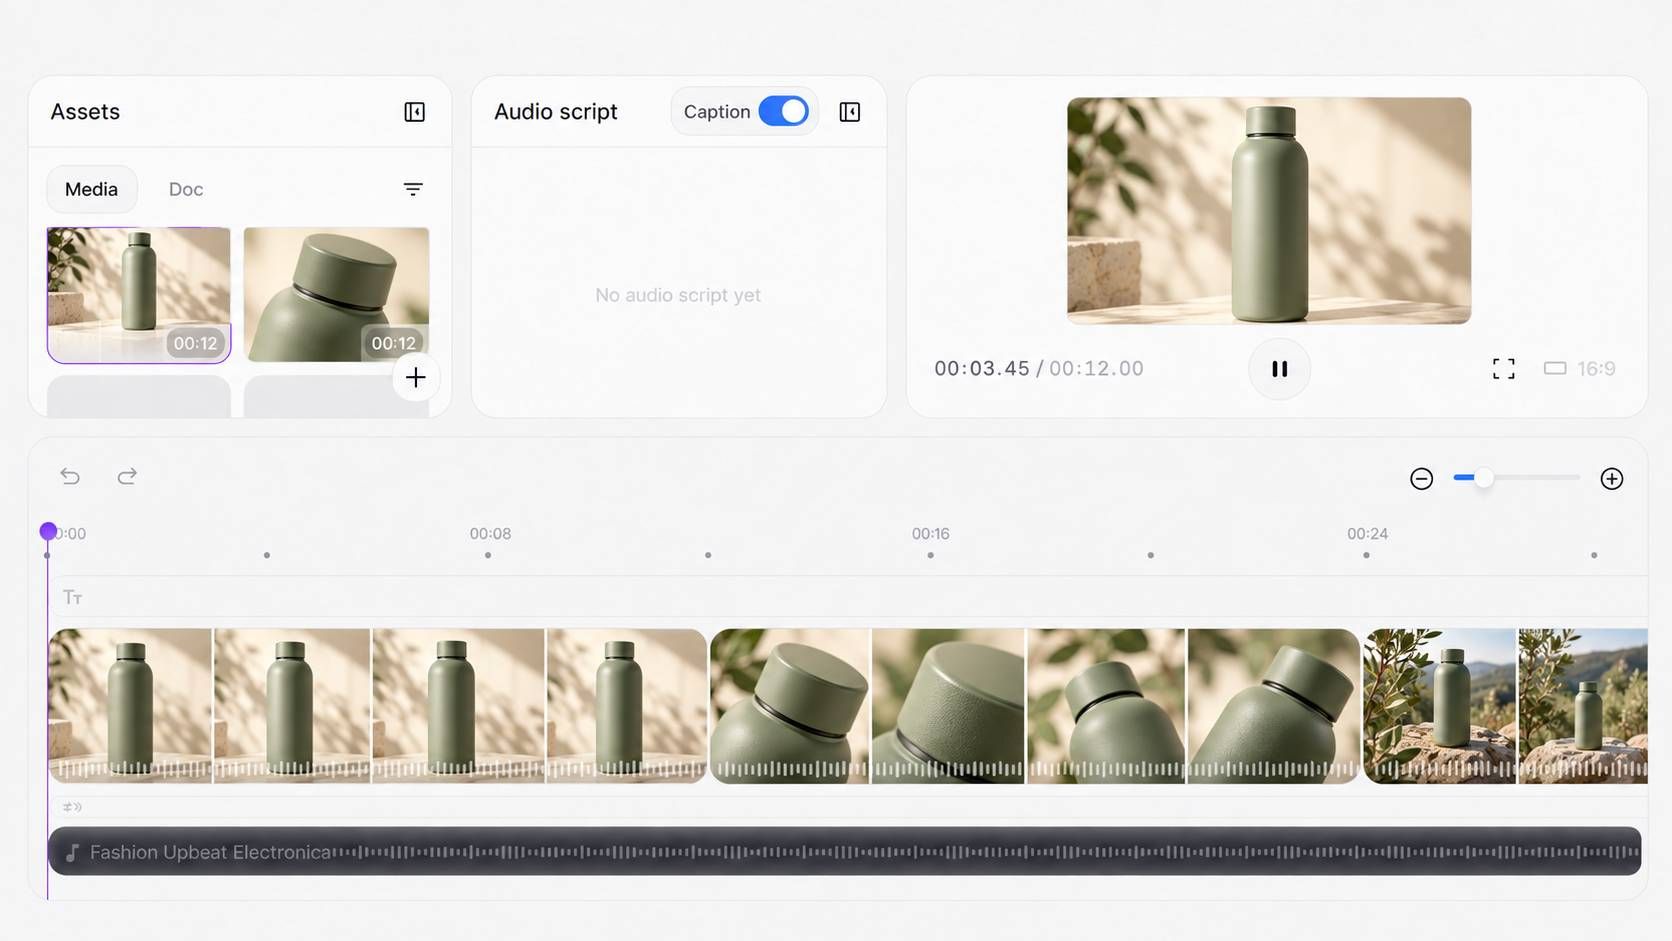Select the first bottle clip on timeline
1672x941 pixels.
[x=378, y=706]
